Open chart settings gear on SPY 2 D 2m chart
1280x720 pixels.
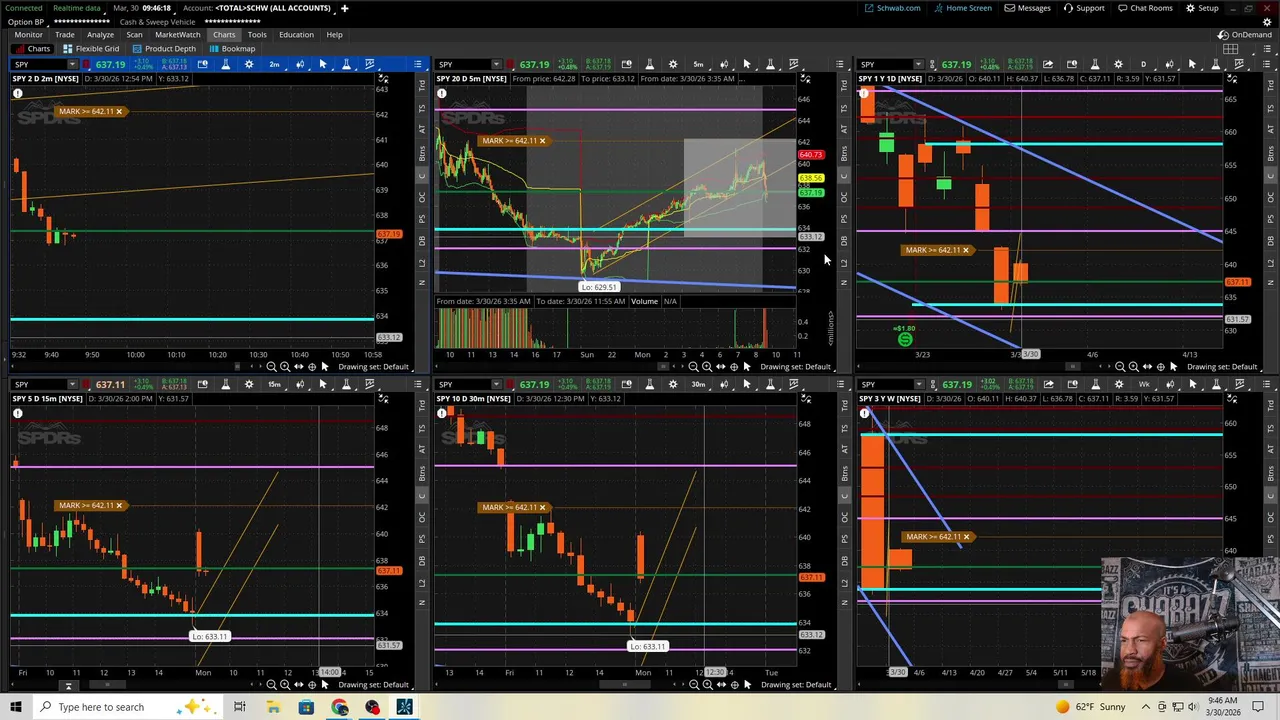click(249, 64)
